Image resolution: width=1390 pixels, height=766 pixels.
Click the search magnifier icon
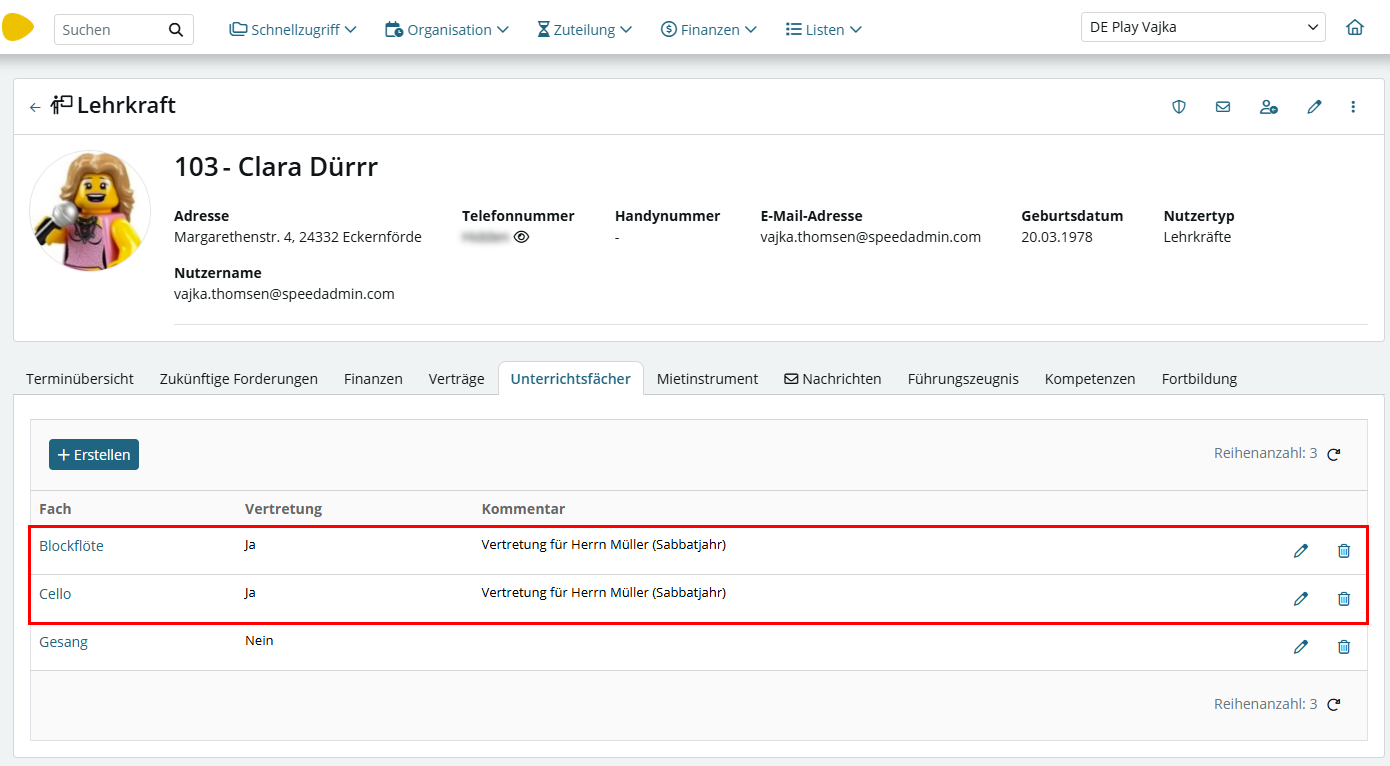(x=176, y=30)
